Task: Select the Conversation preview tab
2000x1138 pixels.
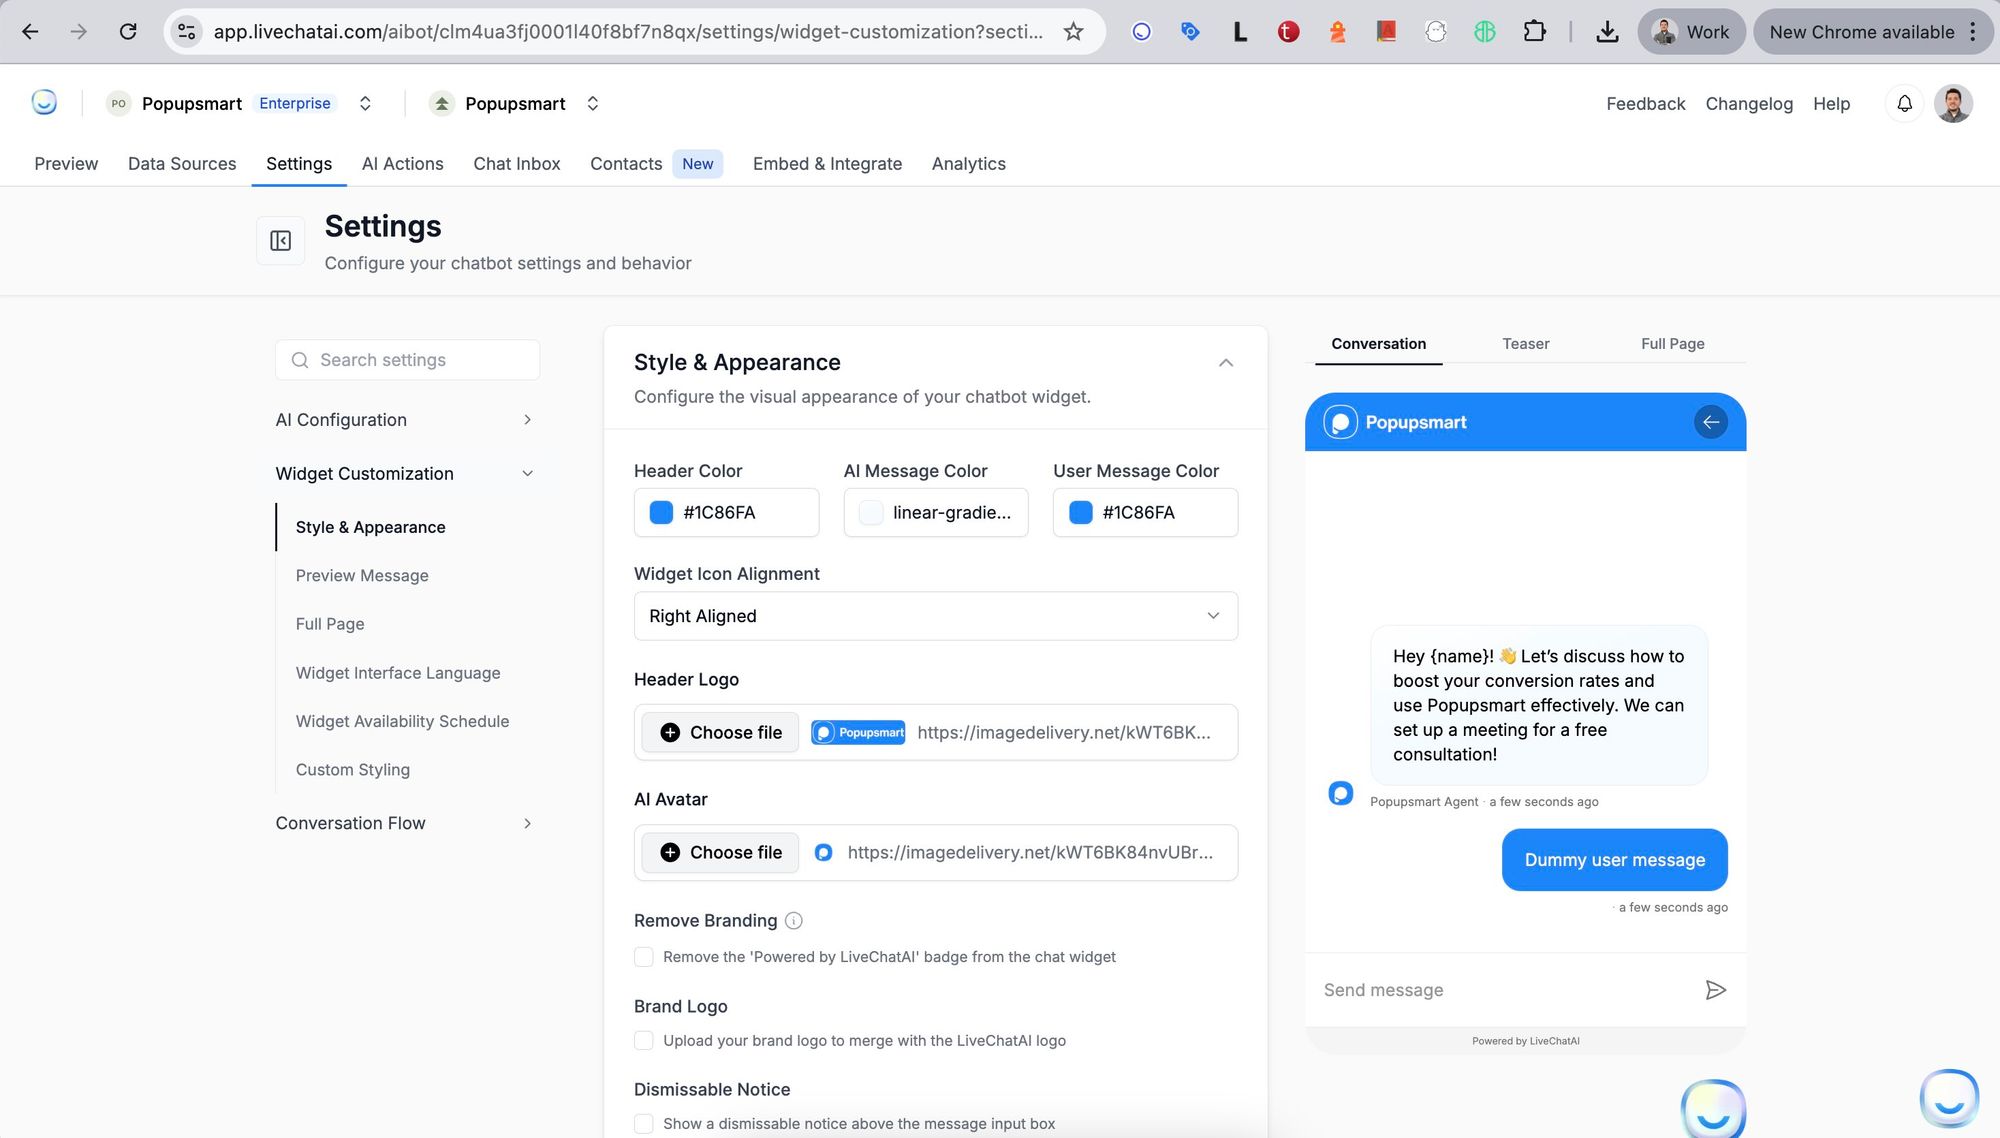Action: (x=1378, y=344)
